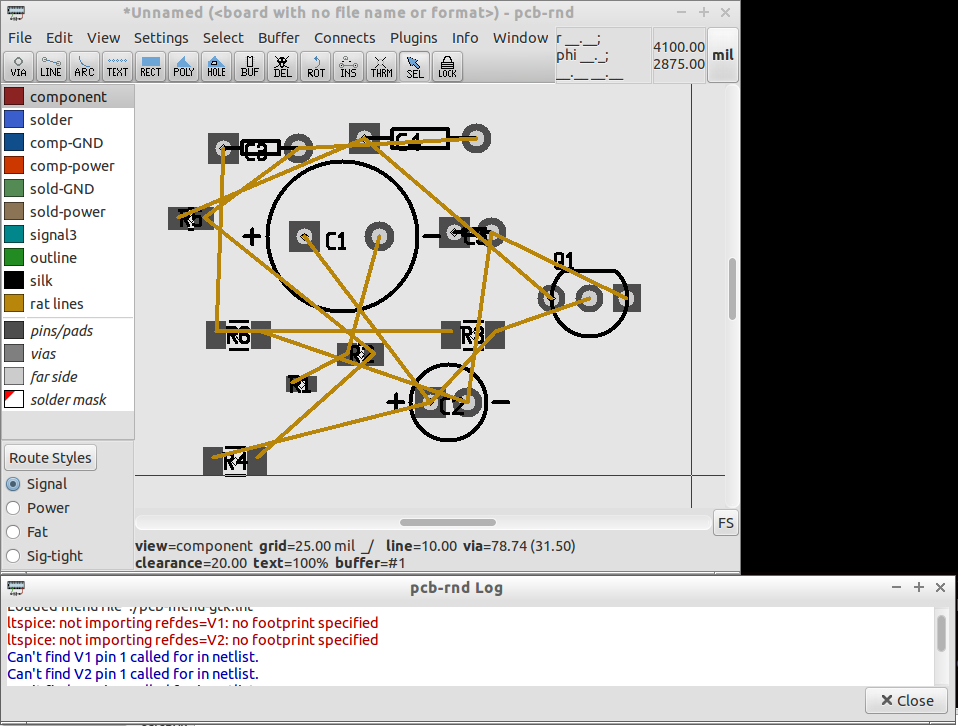Image resolution: width=958 pixels, height=726 pixels.
Task: Open the Connects menu
Action: coord(345,37)
